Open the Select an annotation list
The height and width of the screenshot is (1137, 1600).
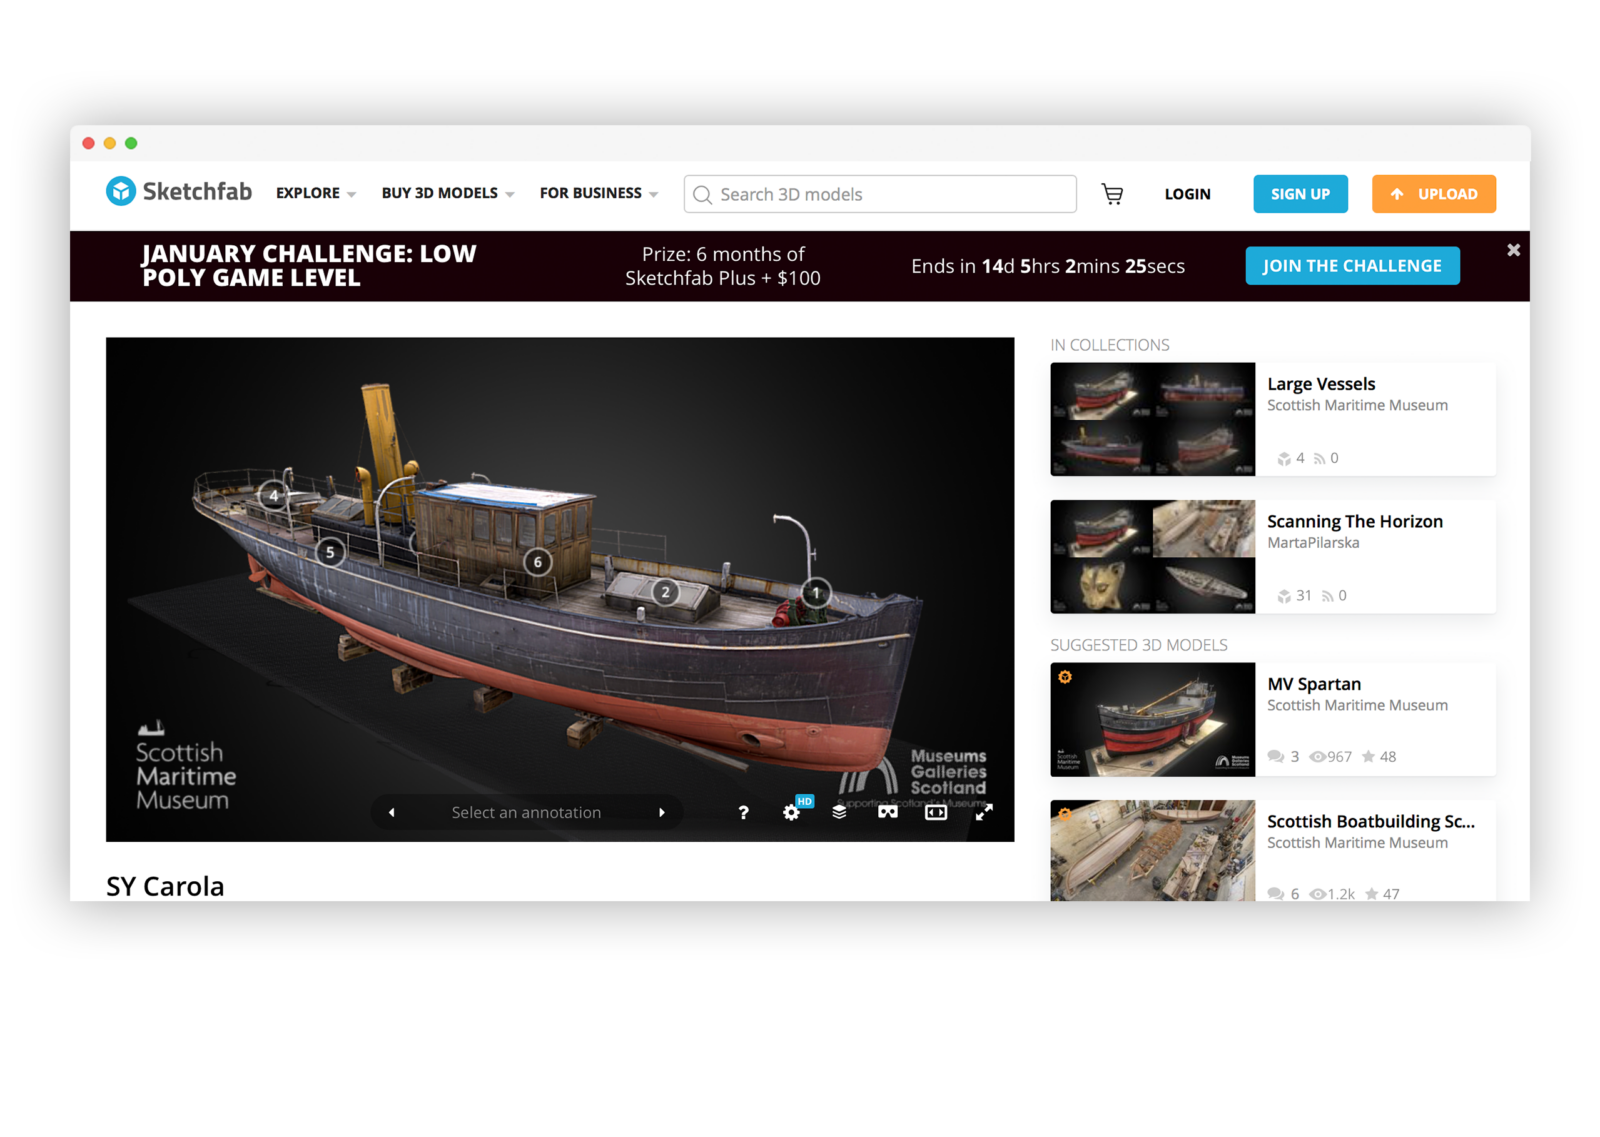pyautogui.click(x=527, y=812)
